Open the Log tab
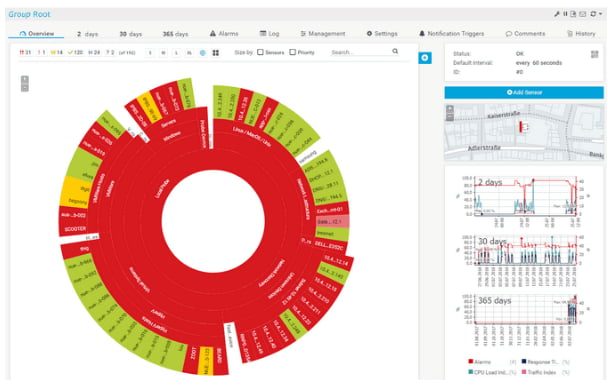This screenshot has width=608, height=387. coord(269,34)
